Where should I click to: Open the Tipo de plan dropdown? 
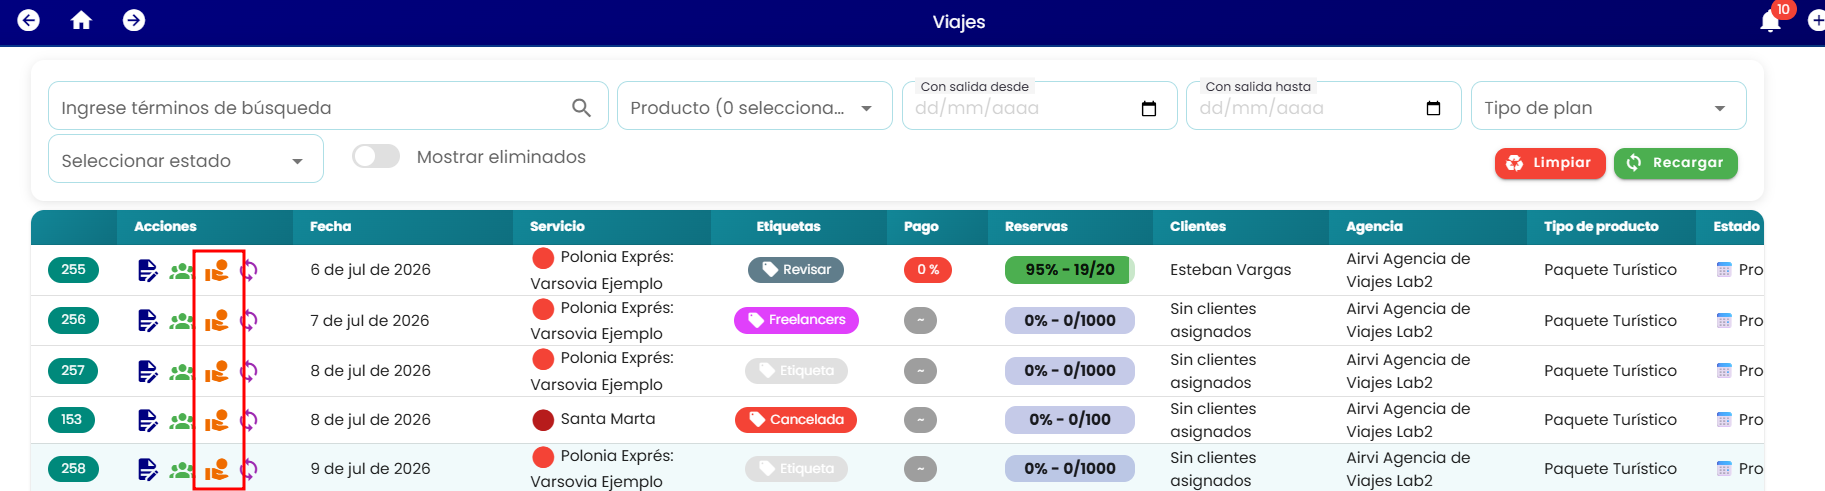(1608, 106)
